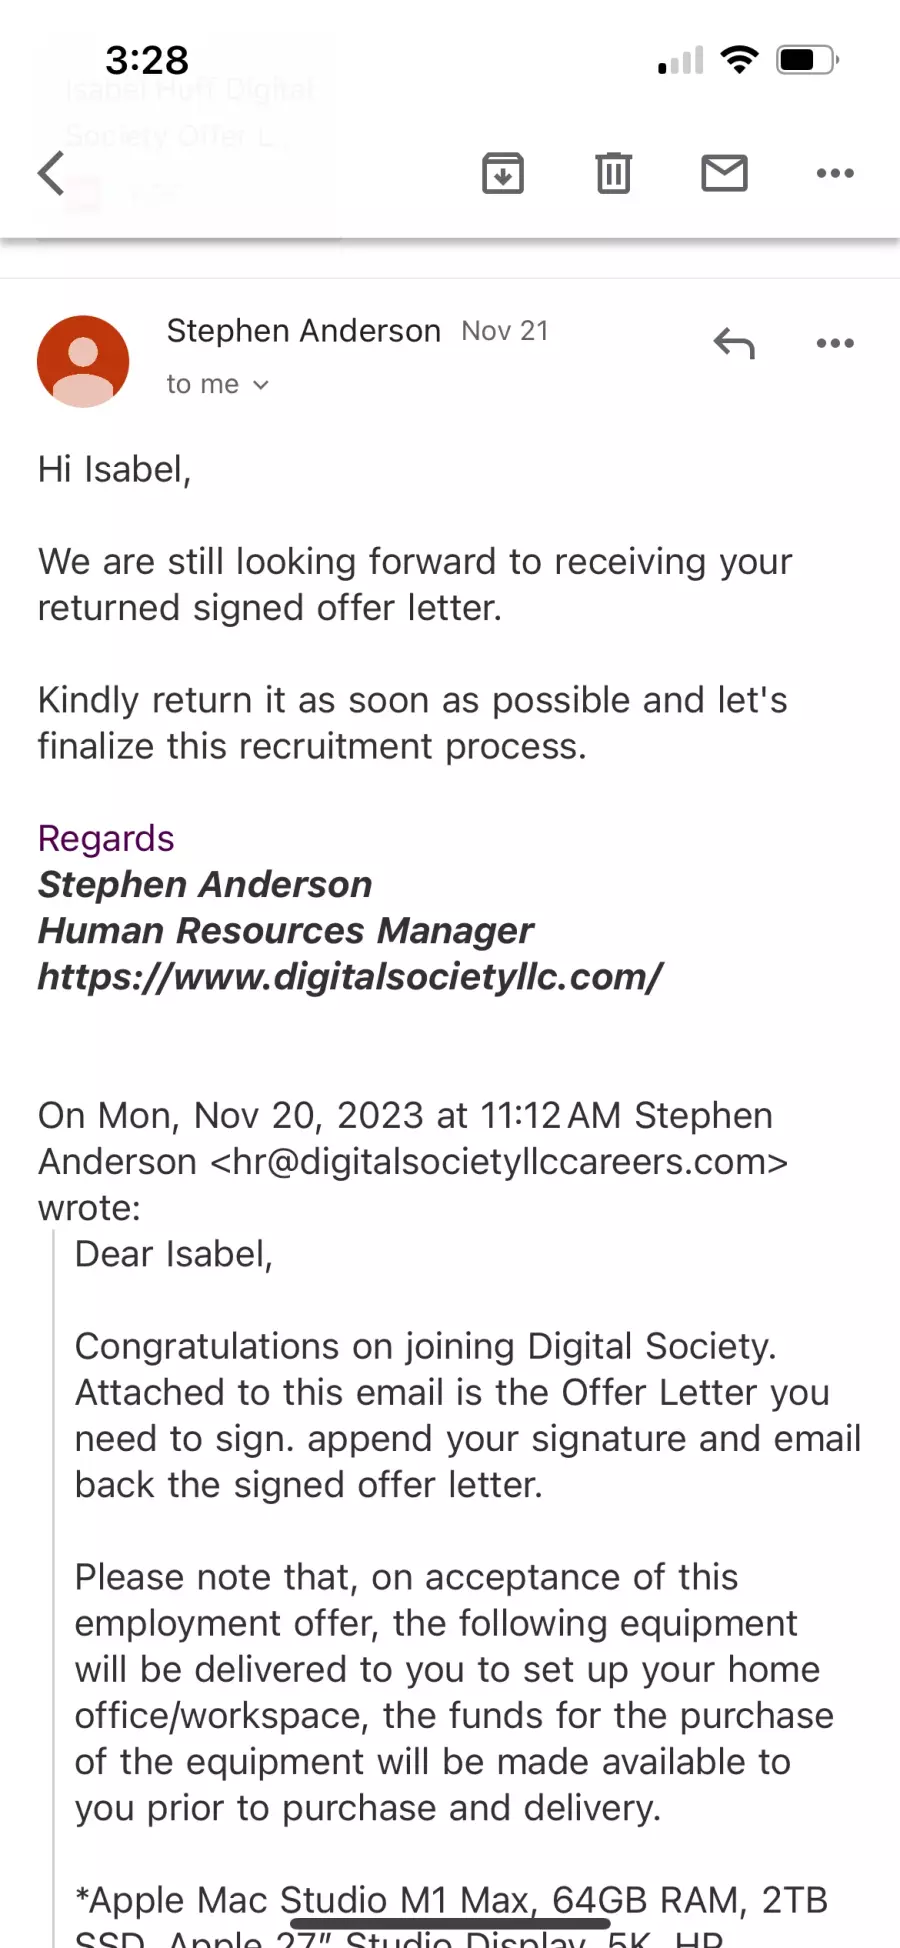Tap the 'Regards' purple text
Viewport: 900px width, 1948px height.
[106, 838]
